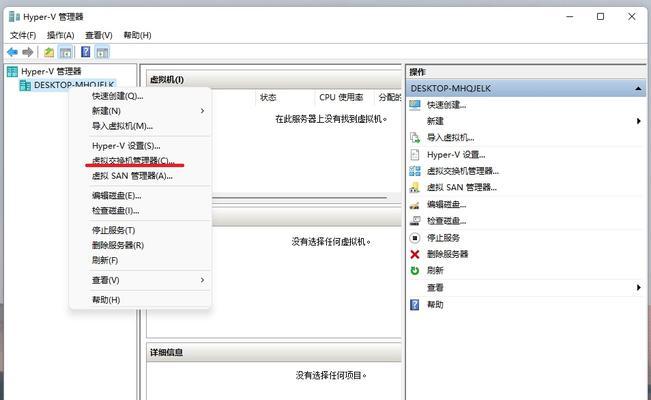Image resolution: width=651 pixels, height=400 pixels.
Task: Expand the 查看(V) submenu arrow in context menu
Action: [x=202, y=280]
